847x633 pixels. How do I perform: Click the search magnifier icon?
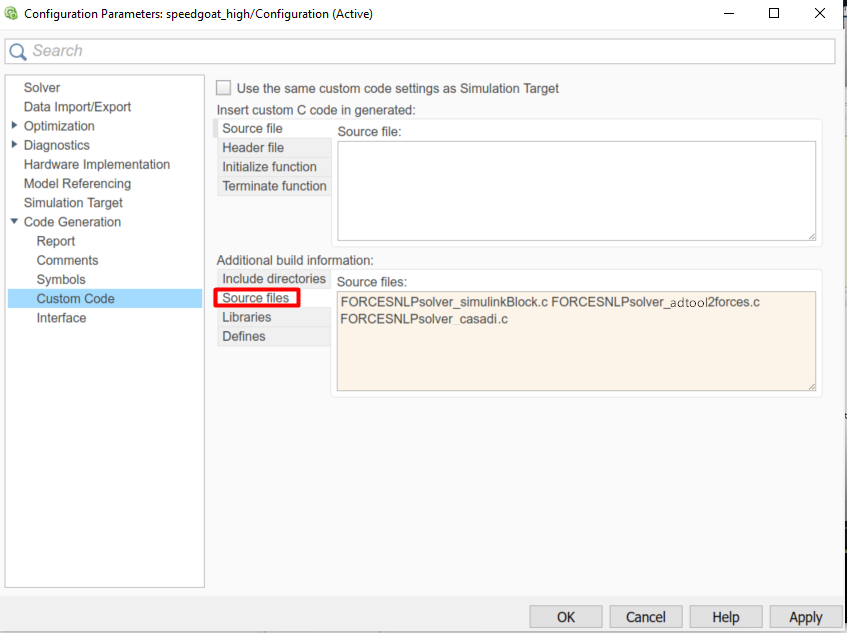click(18, 52)
